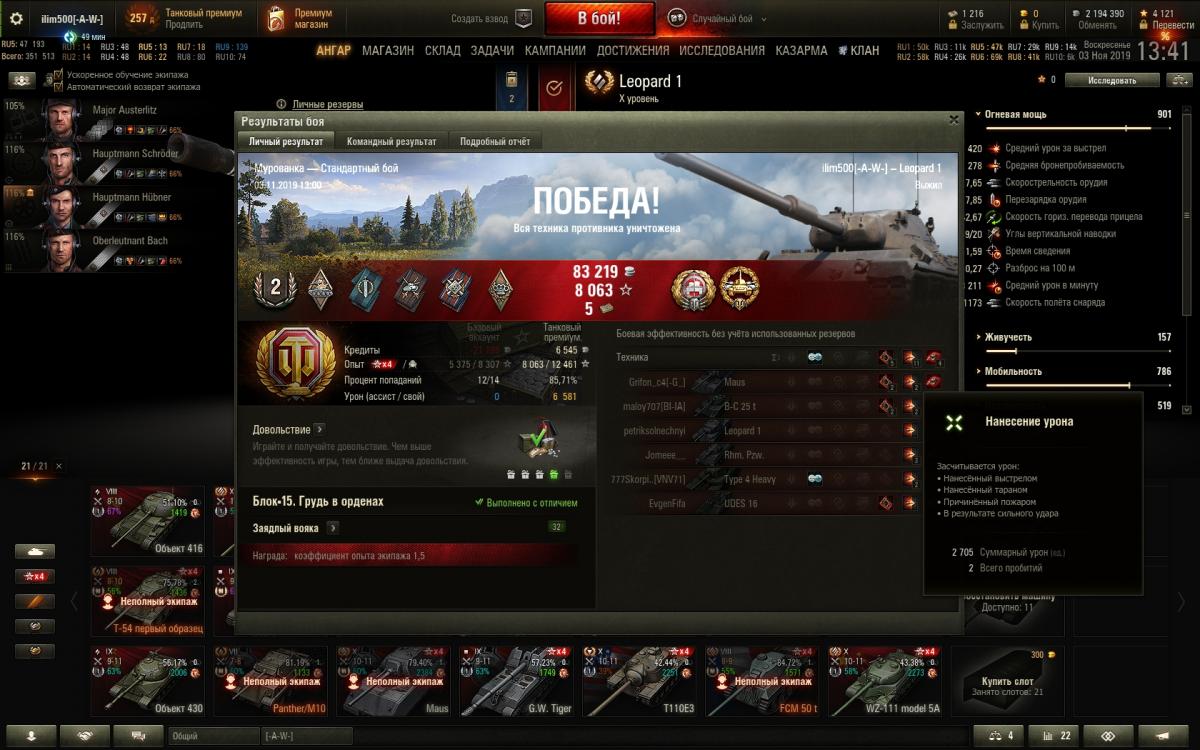Open the chat channels icon
This screenshot has height=750, width=1200.
[138, 735]
